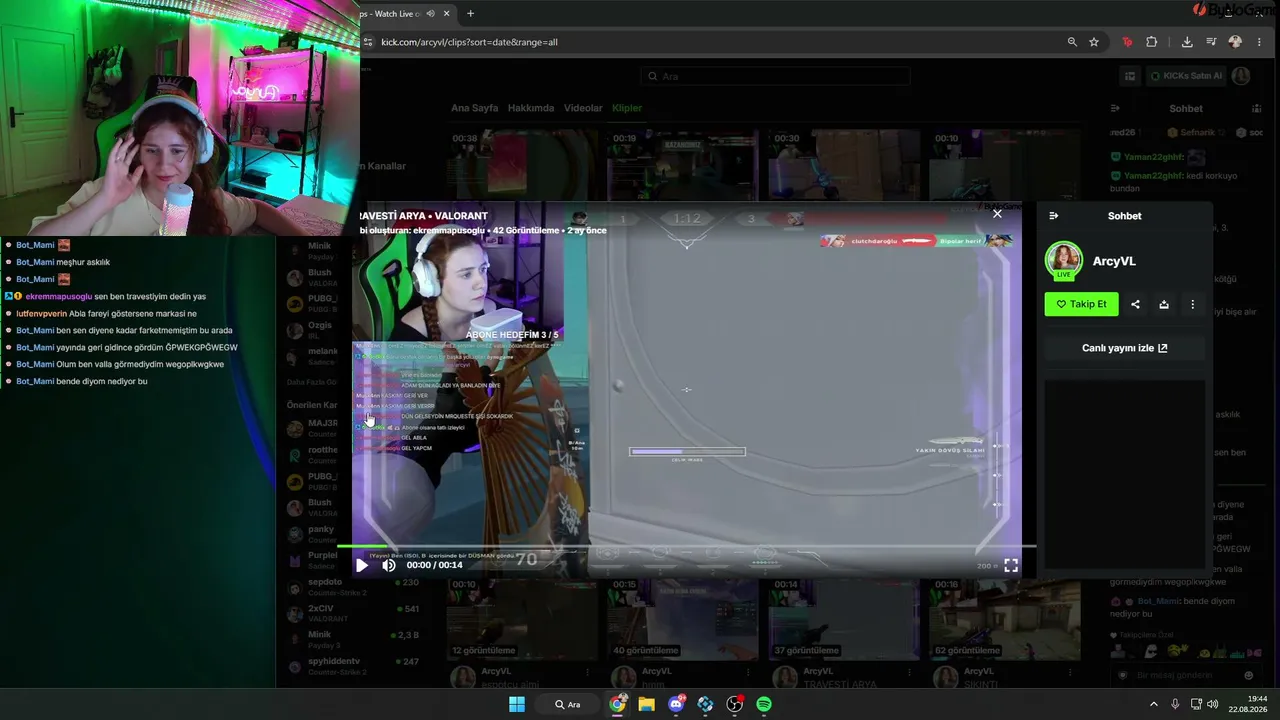This screenshot has height=720, width=1280.
Task: Open the Kick layout icon beside KICKs
Action: [x=1130, y=76]
